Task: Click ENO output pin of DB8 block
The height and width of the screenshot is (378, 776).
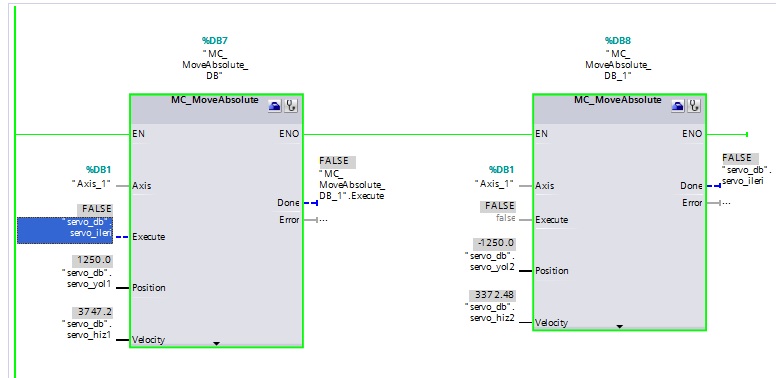Action: [x=692, y=134]
